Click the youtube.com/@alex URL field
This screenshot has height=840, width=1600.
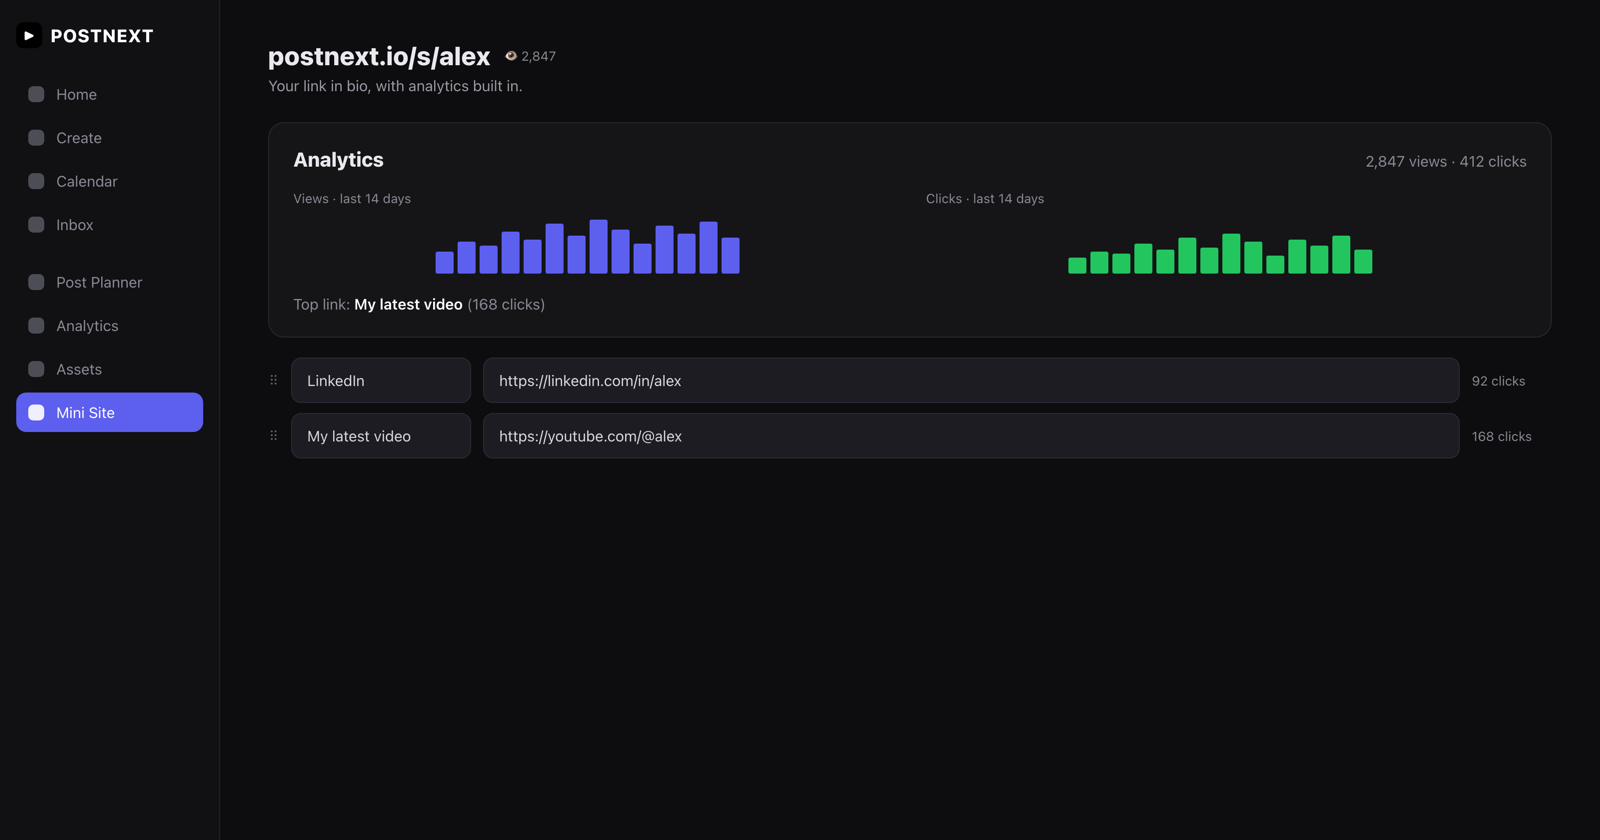(x=971, y=436)
